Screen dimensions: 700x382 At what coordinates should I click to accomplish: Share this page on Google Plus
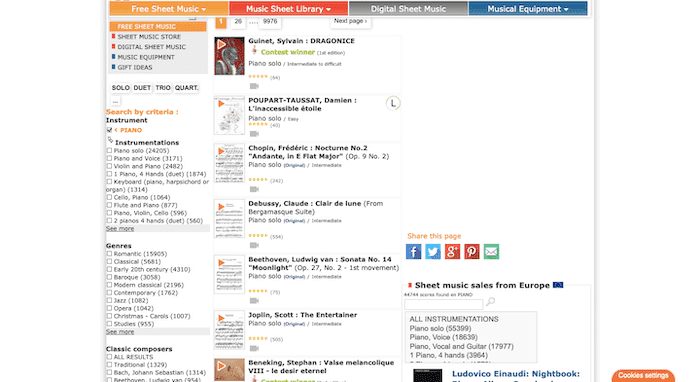click(x=452, y=252)
